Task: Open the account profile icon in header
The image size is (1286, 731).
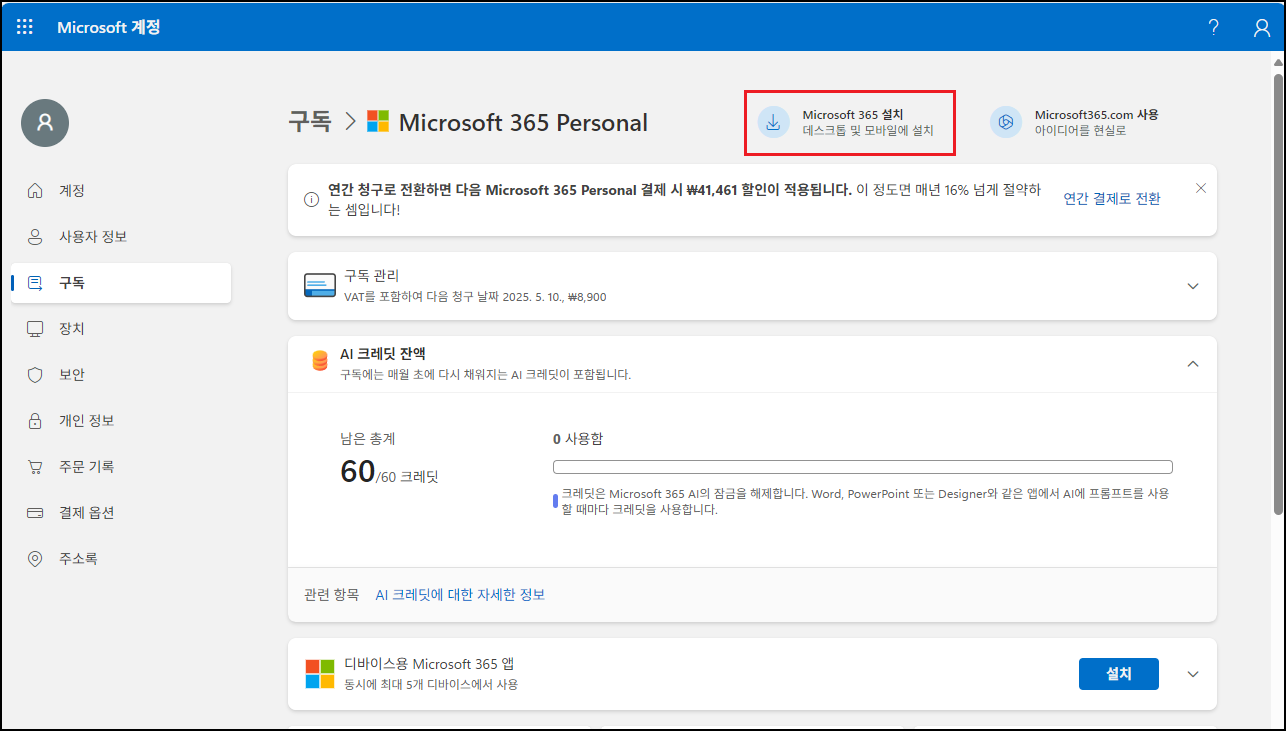Action: [x=1262, y=27]
